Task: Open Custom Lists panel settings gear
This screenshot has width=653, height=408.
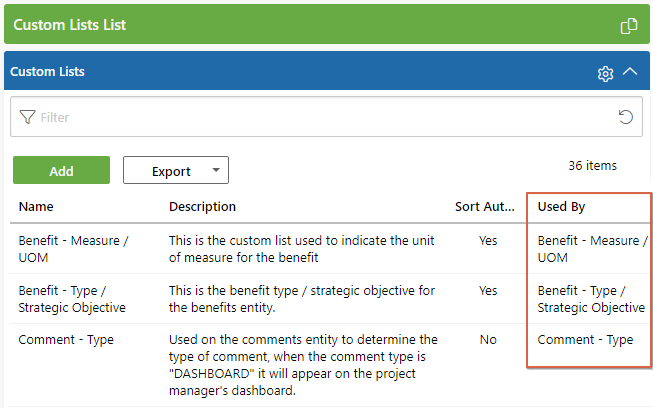Action: click(605, 74)
